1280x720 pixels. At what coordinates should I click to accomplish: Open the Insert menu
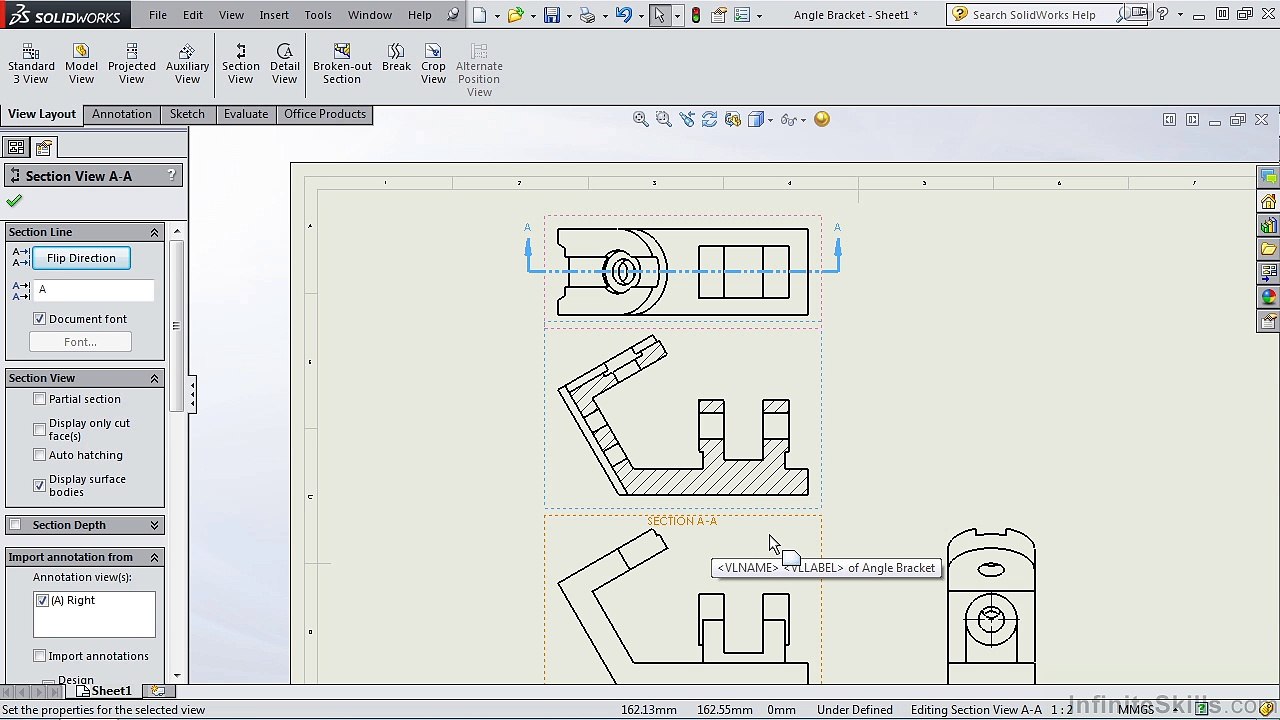coord(274,15)
